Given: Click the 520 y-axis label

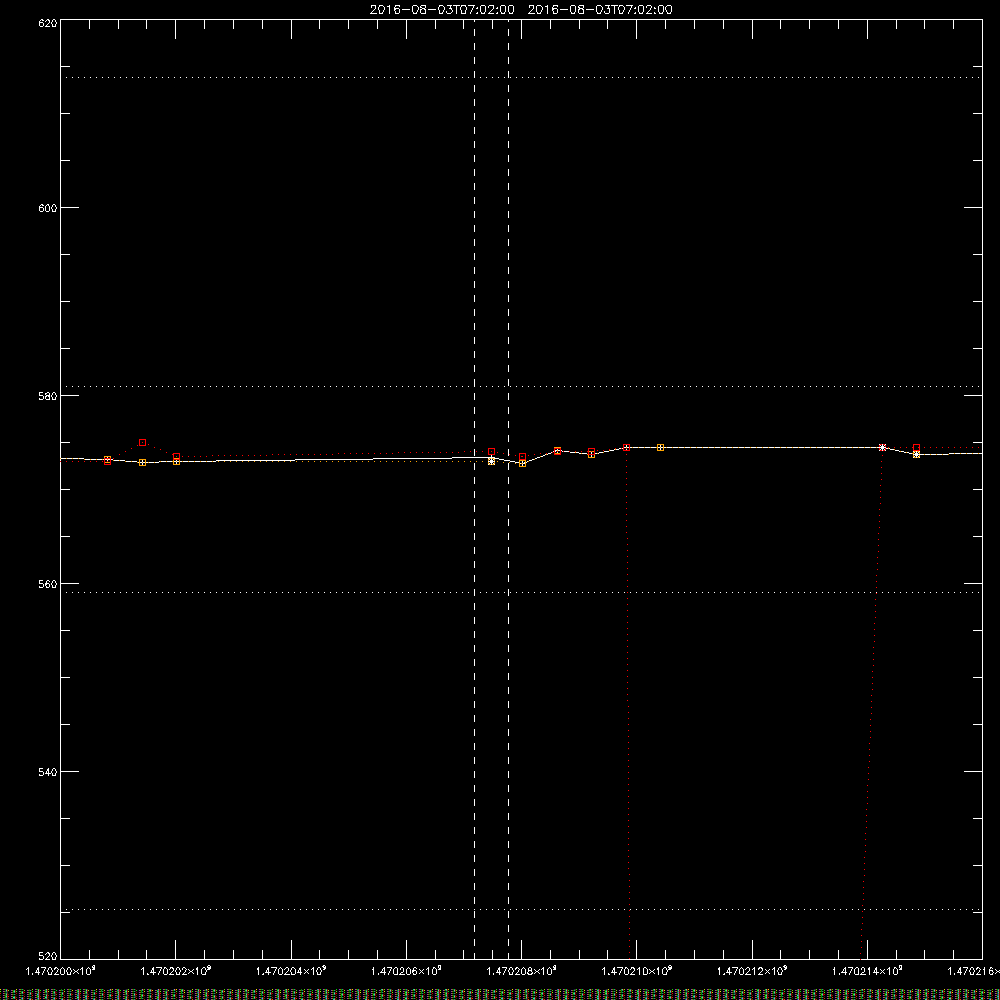Looking at the screenshot, I should (x=48, y=956).
